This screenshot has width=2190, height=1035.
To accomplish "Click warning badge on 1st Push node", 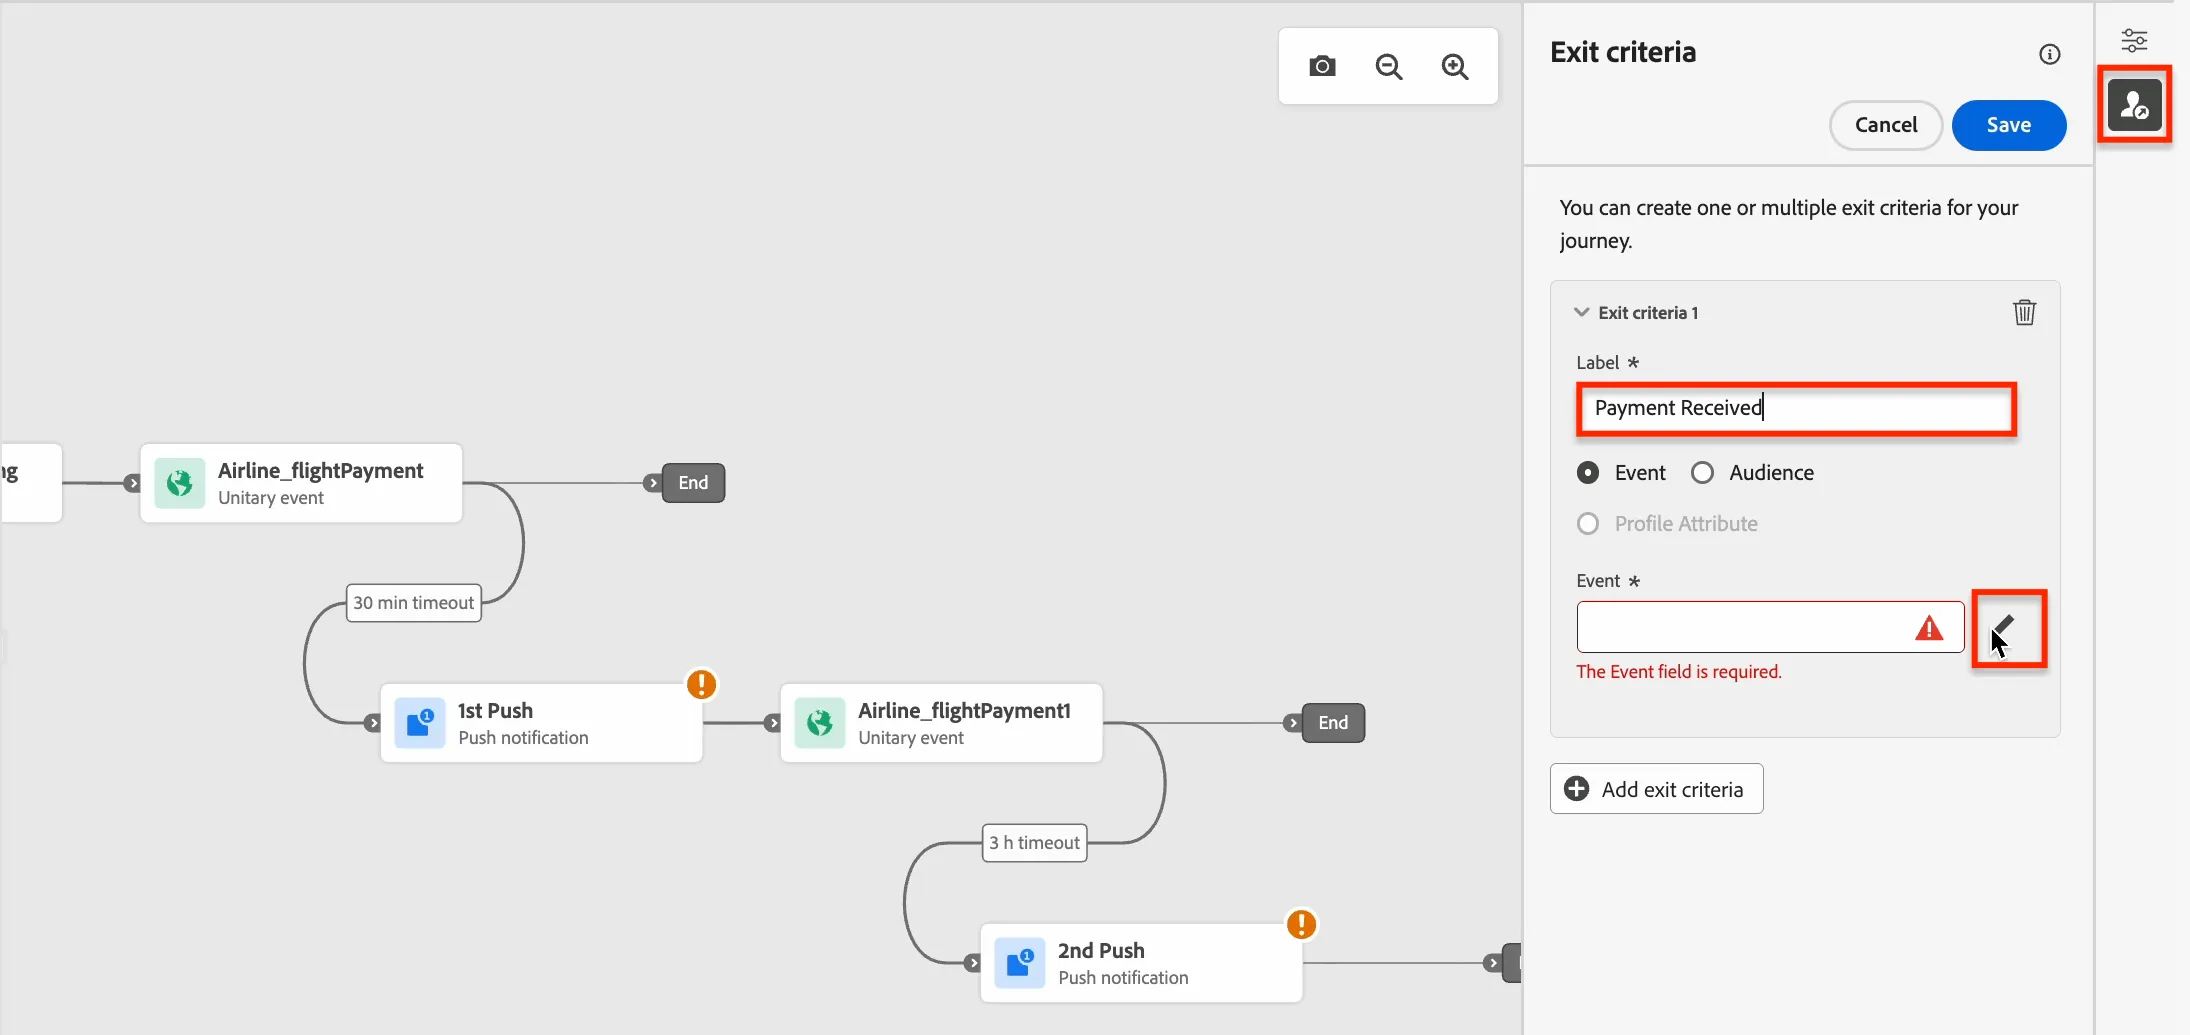I will 702,684.
